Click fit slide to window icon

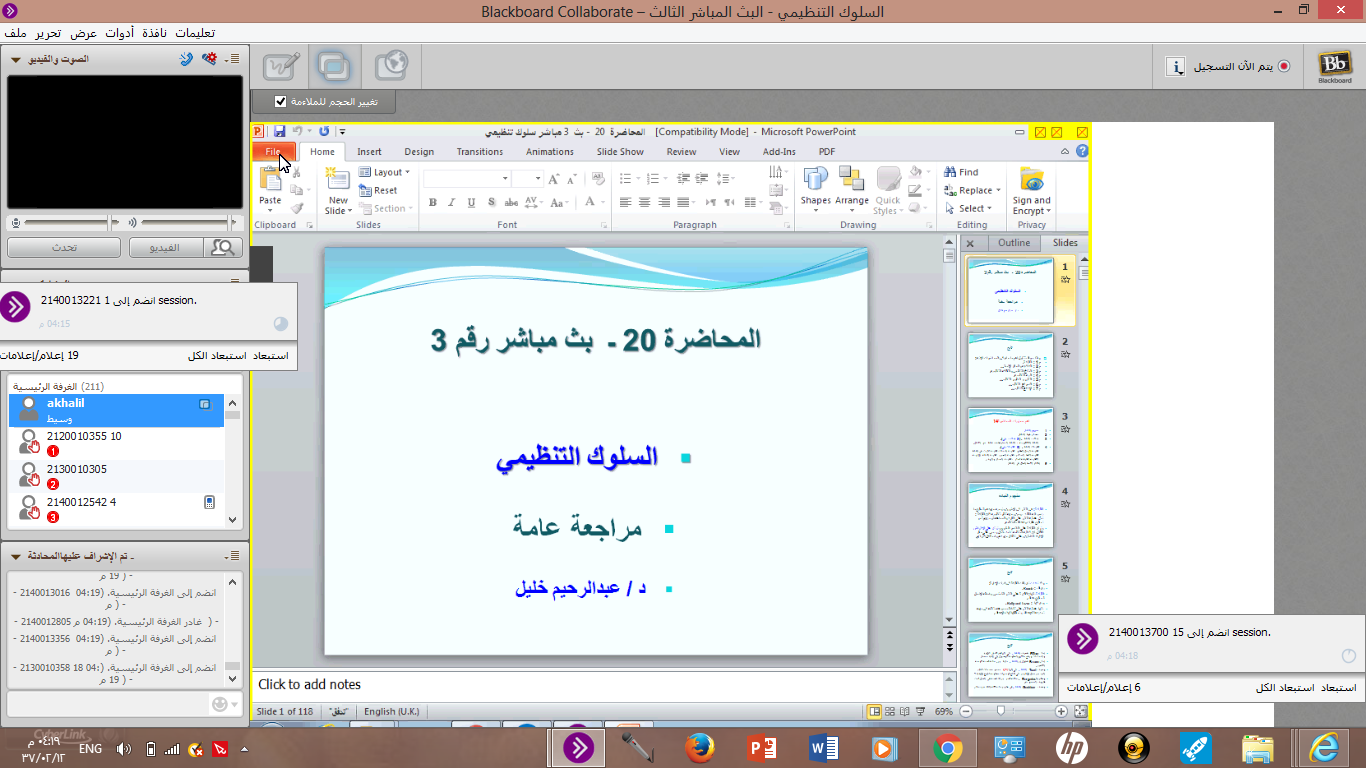pos(1080,712)
